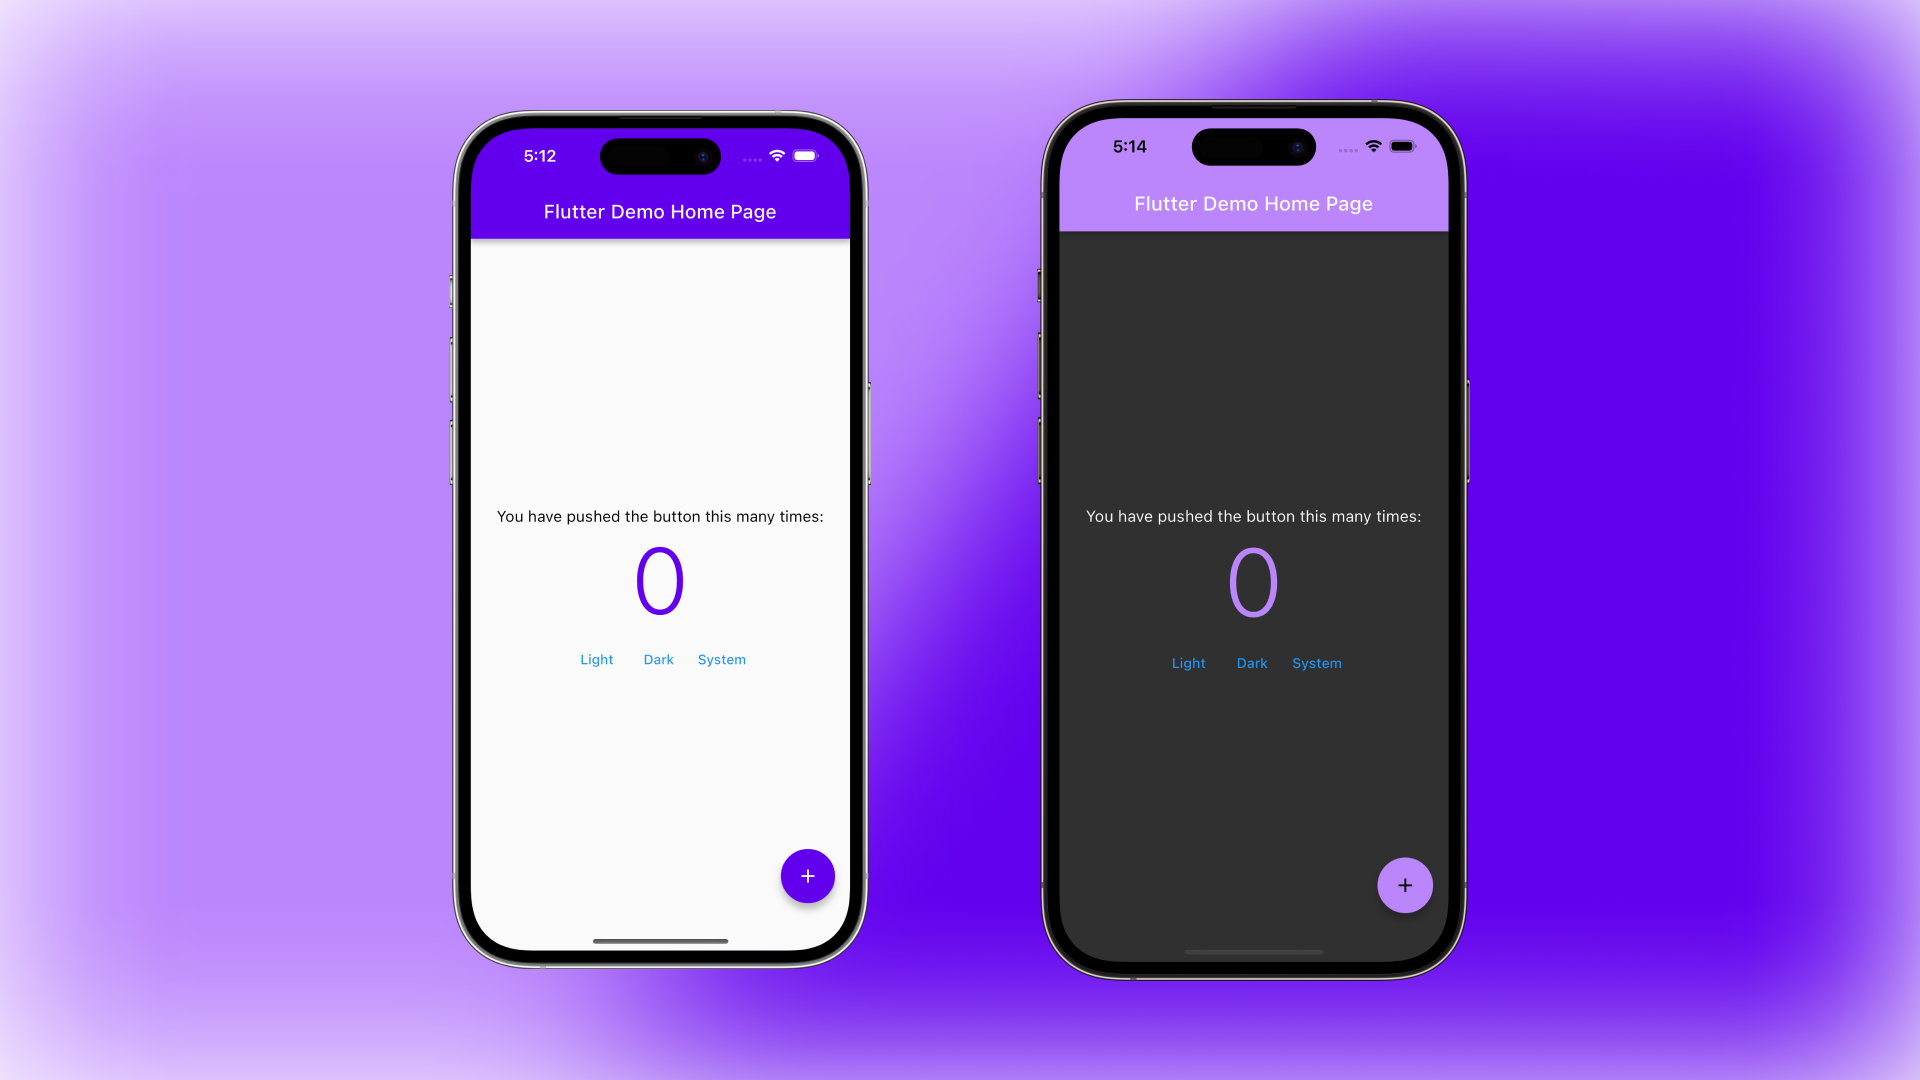Screen dimensions: 1920x1080
Task: Tap the purple counter display 0
Action: point(659,580)
